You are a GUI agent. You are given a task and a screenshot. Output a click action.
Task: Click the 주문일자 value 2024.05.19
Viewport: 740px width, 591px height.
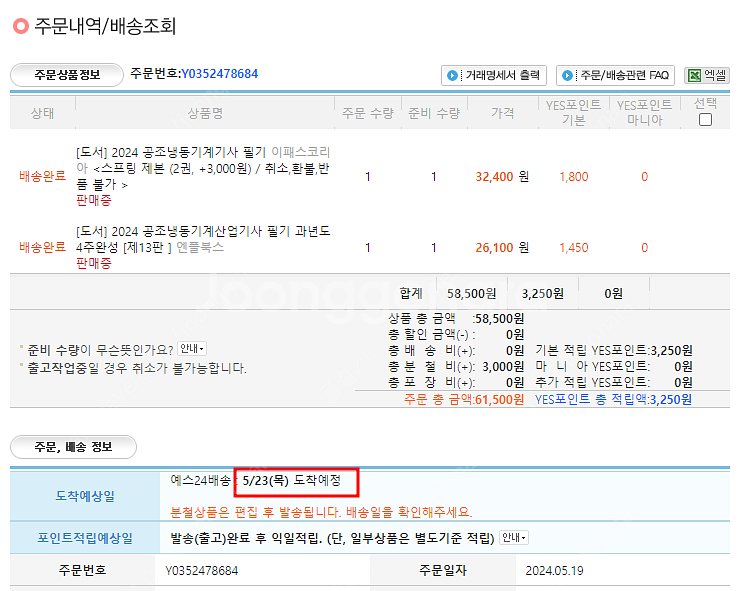(555, 571)
